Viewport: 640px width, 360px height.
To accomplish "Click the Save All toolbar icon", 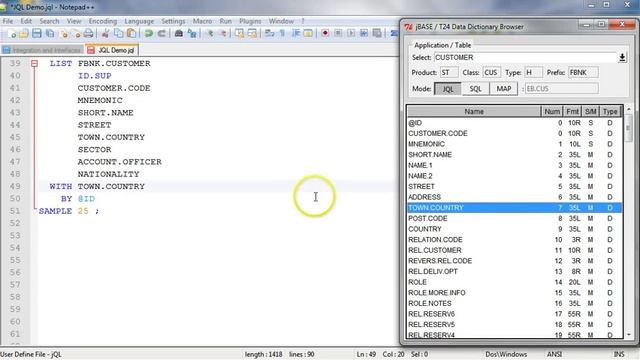I will 50,33.
